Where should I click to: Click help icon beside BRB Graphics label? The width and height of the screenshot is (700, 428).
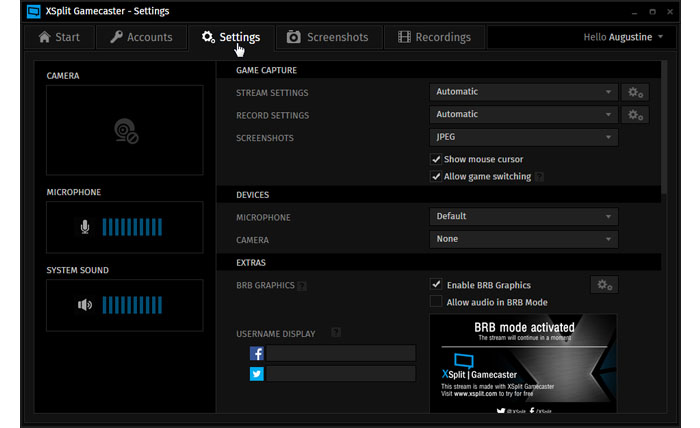pyautogui.click(x=302, y=286)
